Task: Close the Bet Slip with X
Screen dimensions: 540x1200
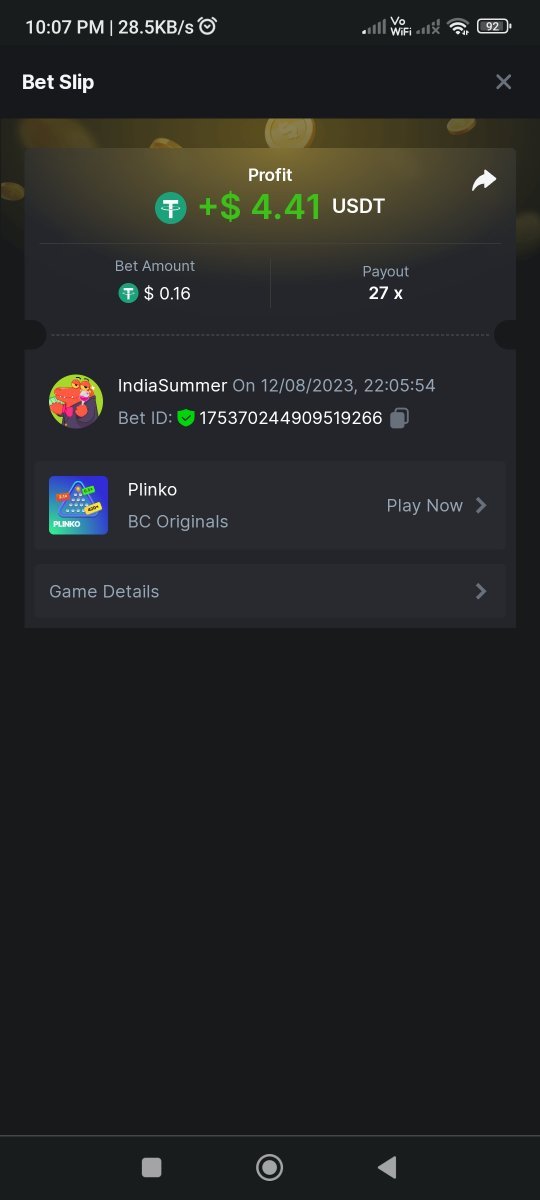Action: tap(504, 82)
